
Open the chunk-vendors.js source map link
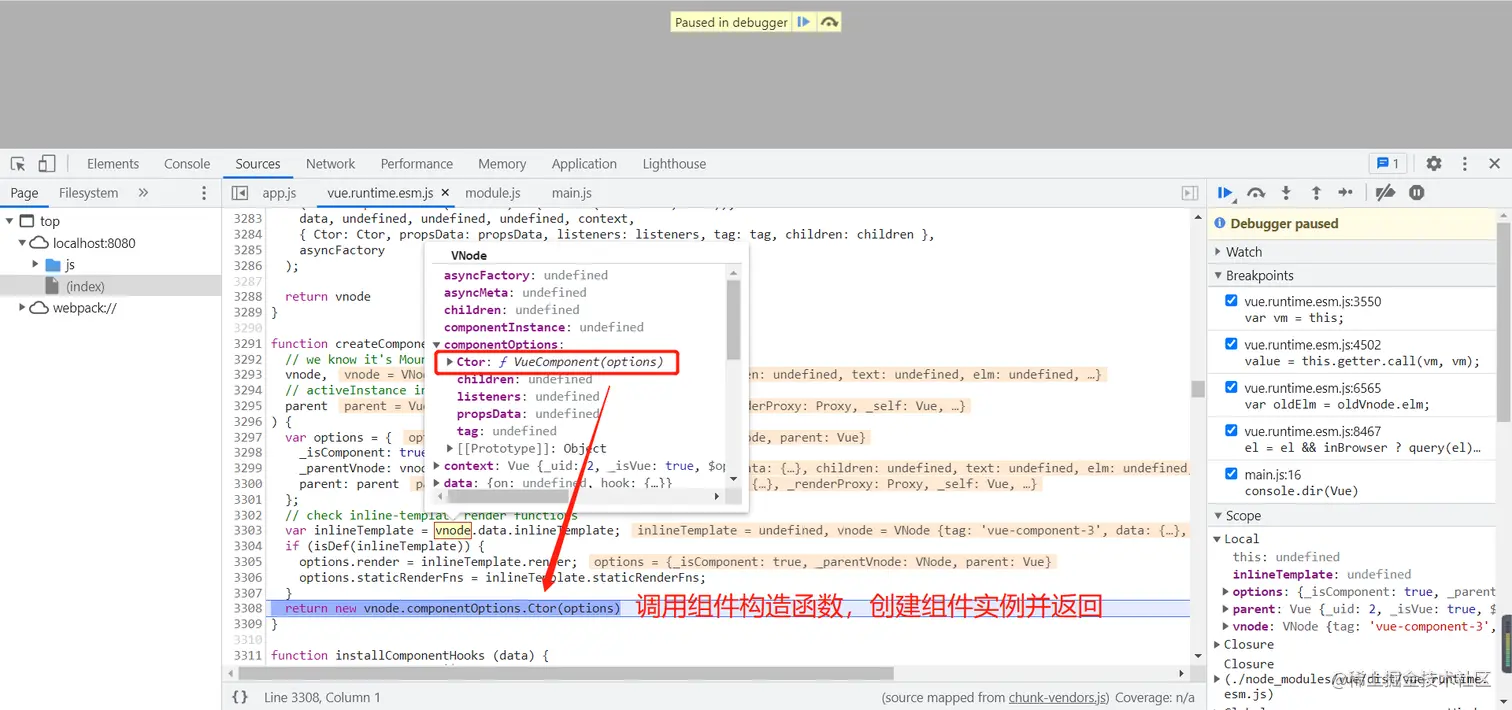click(1057, 697)
